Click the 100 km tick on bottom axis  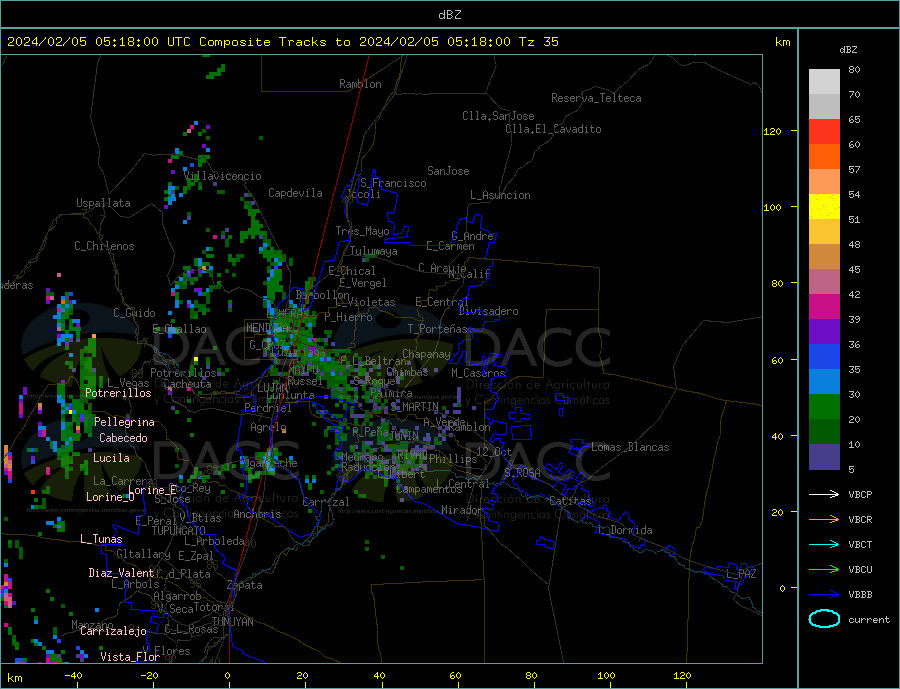coord(606,676)
